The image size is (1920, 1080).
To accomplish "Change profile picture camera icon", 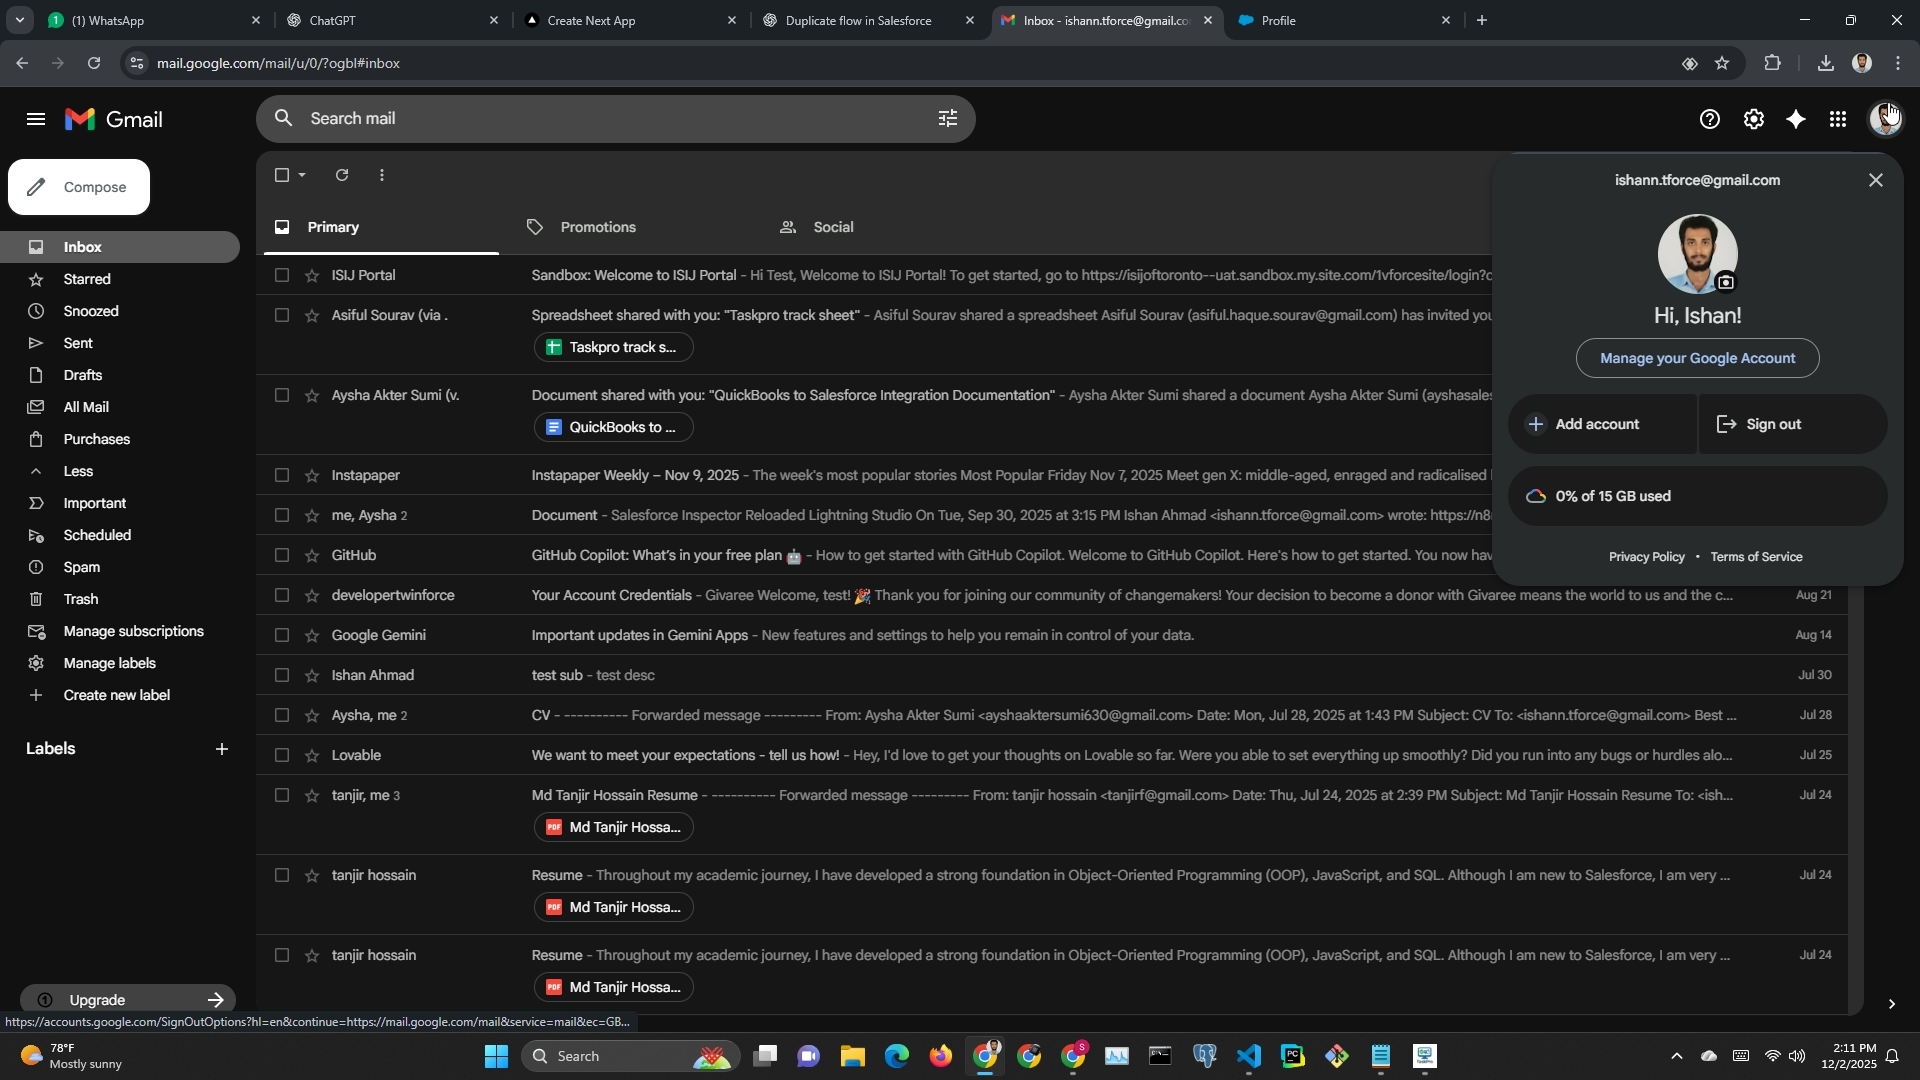I will pos(1725,283).
